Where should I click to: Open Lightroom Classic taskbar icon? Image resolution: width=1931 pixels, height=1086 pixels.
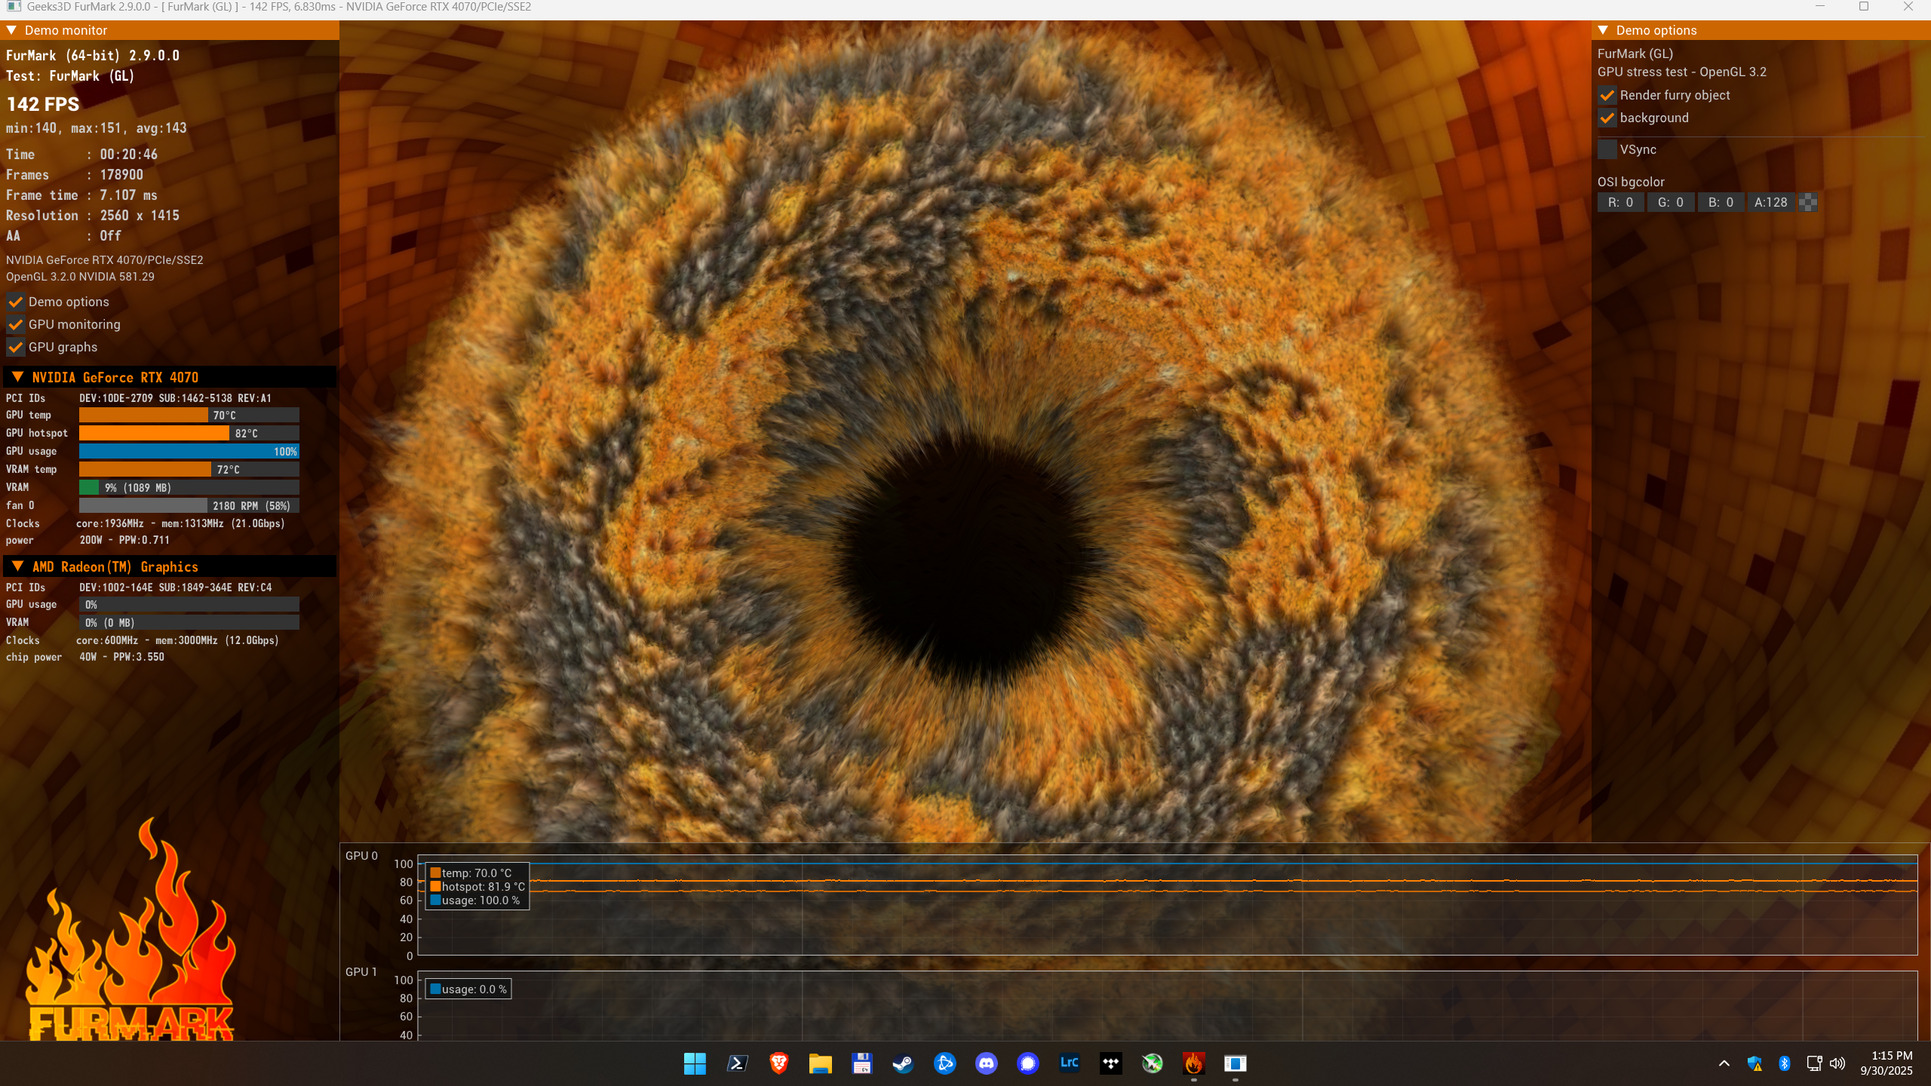[x=1069, y=1063]
